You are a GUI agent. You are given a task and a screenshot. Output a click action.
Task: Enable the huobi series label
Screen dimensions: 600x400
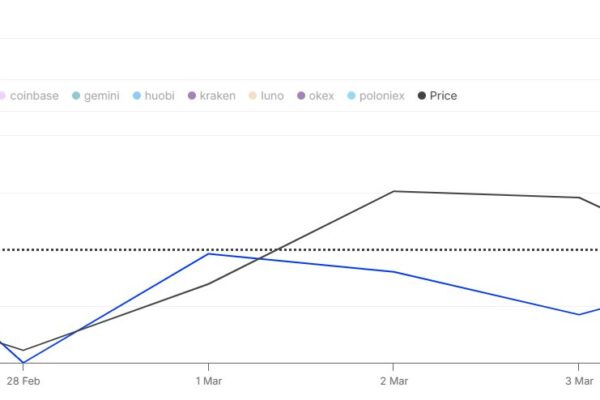160,96
